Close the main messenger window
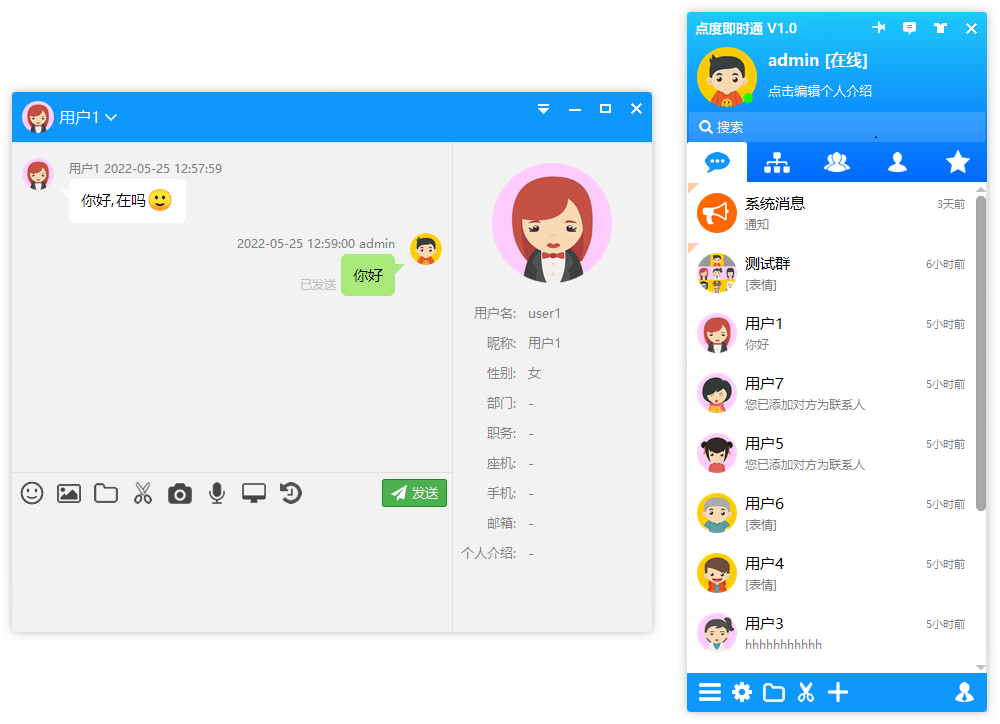This screenshot has width=1000, height=724. [x=971, y=28]
